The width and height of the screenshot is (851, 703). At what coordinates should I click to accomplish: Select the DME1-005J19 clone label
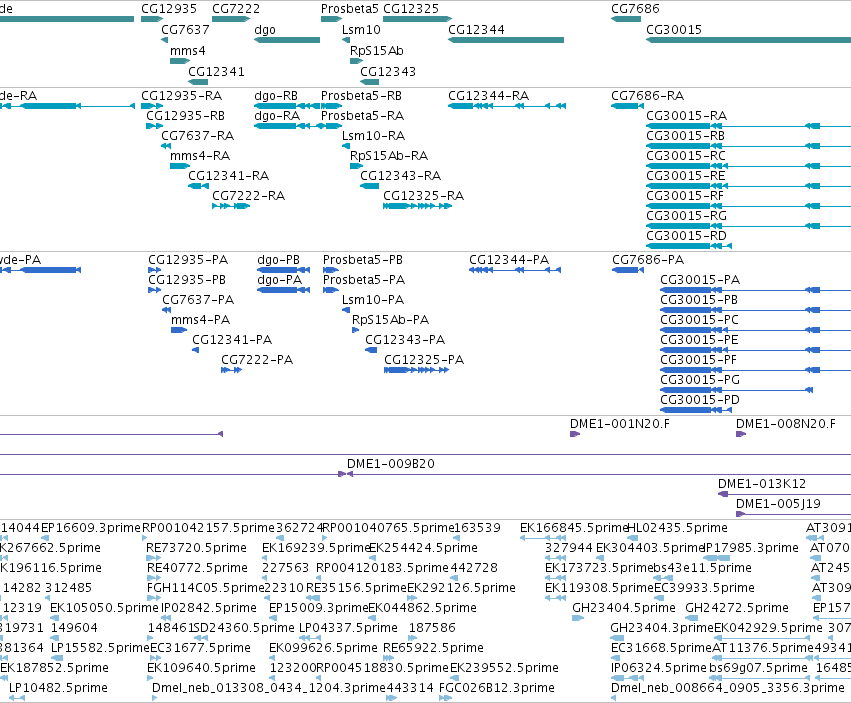pos(778,505)
